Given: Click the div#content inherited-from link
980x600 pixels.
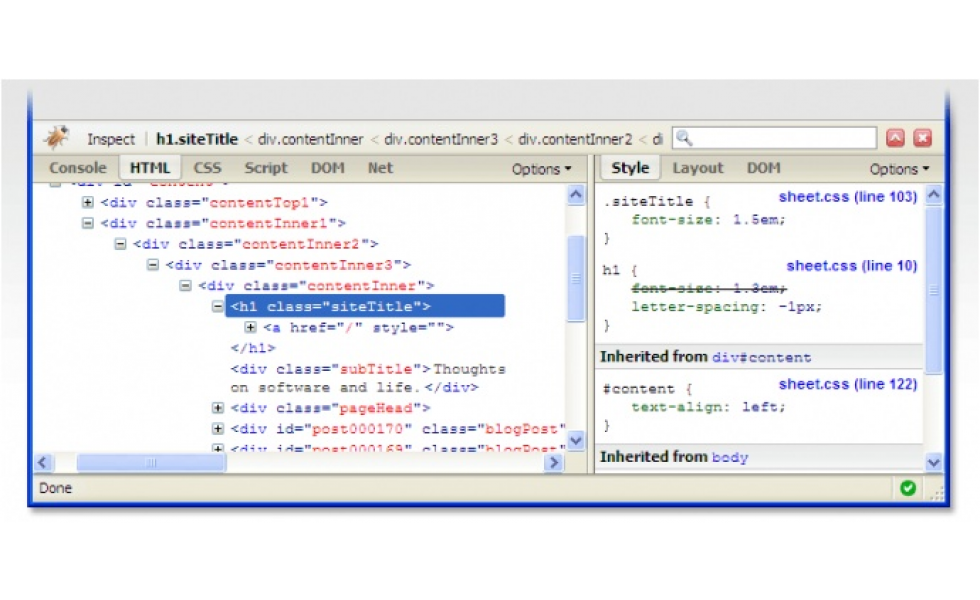Looking at the screenshot, I should 761,358.
